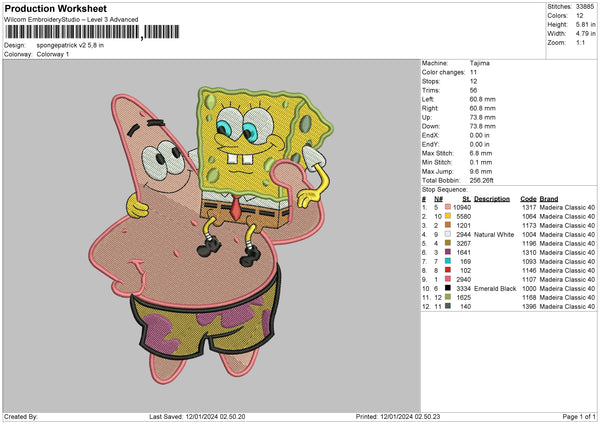Click the Code column header

coord(528,199)
